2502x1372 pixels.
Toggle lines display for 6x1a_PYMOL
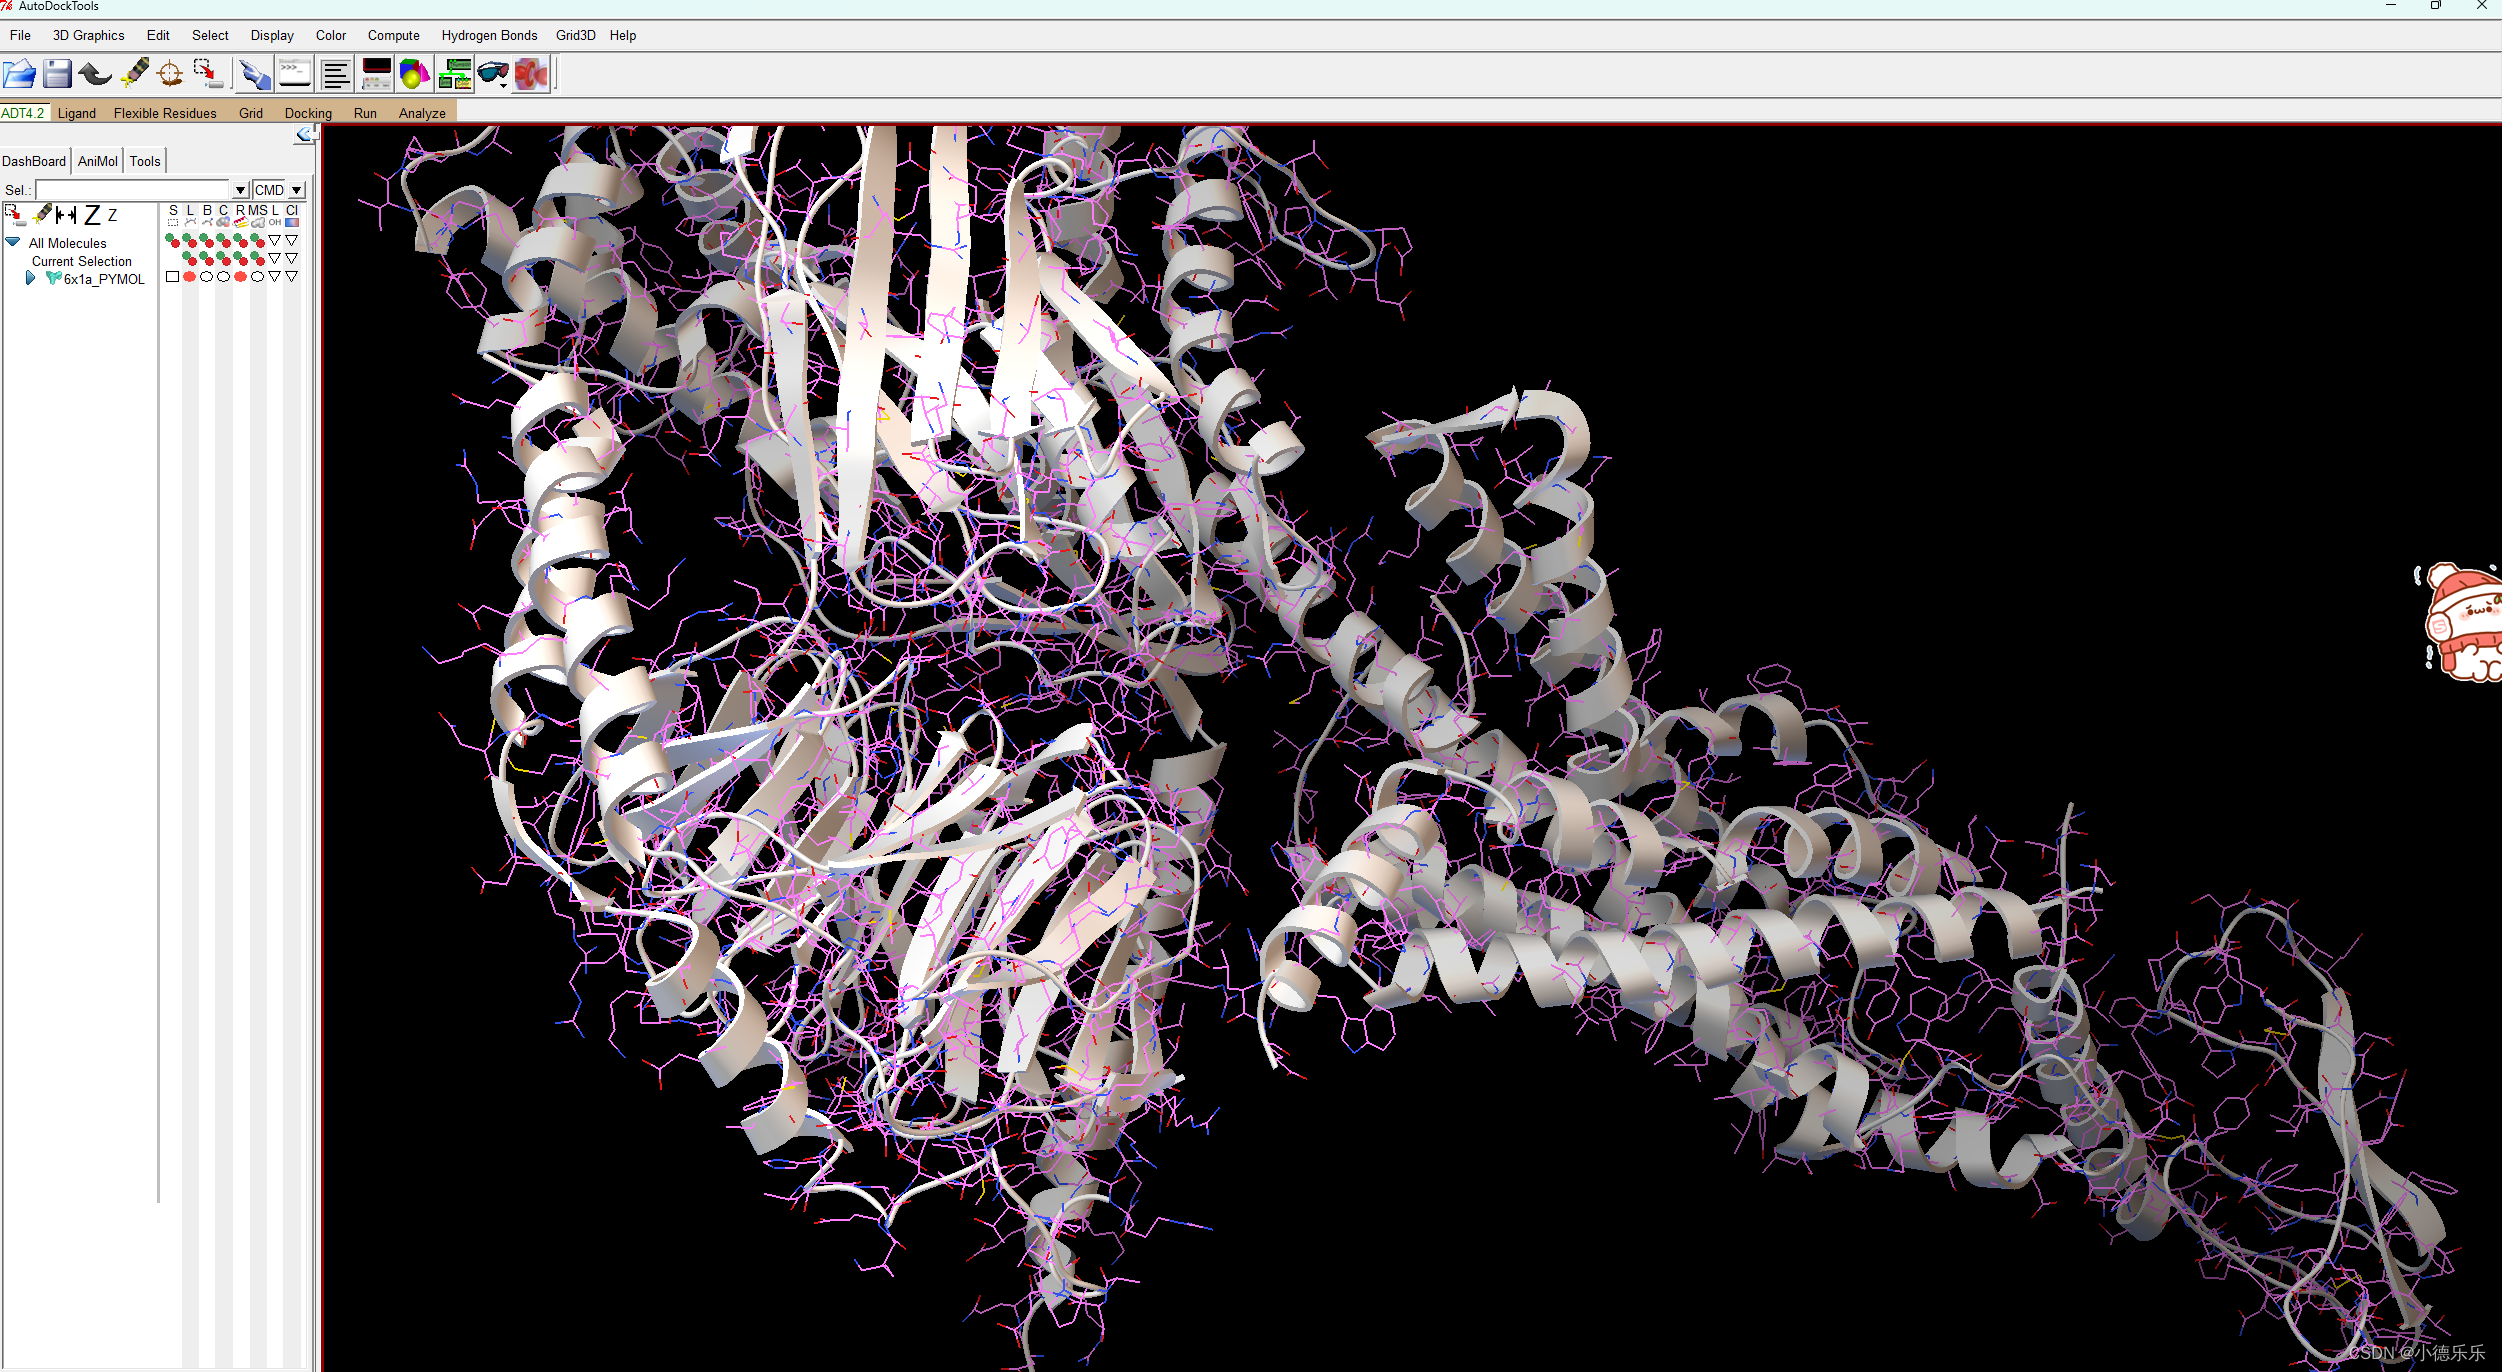point(190,277)
